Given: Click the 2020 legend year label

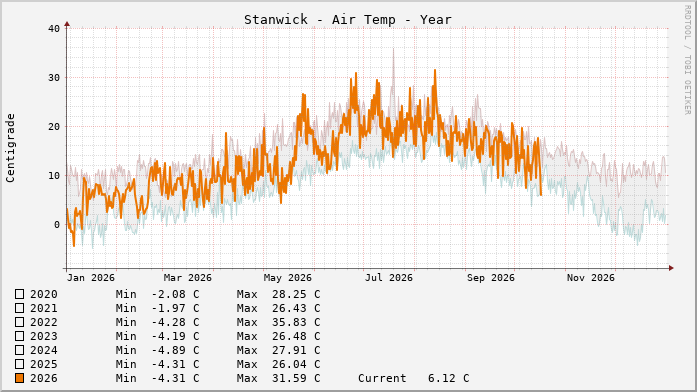Looking at the screenshot, I should 44,294.
